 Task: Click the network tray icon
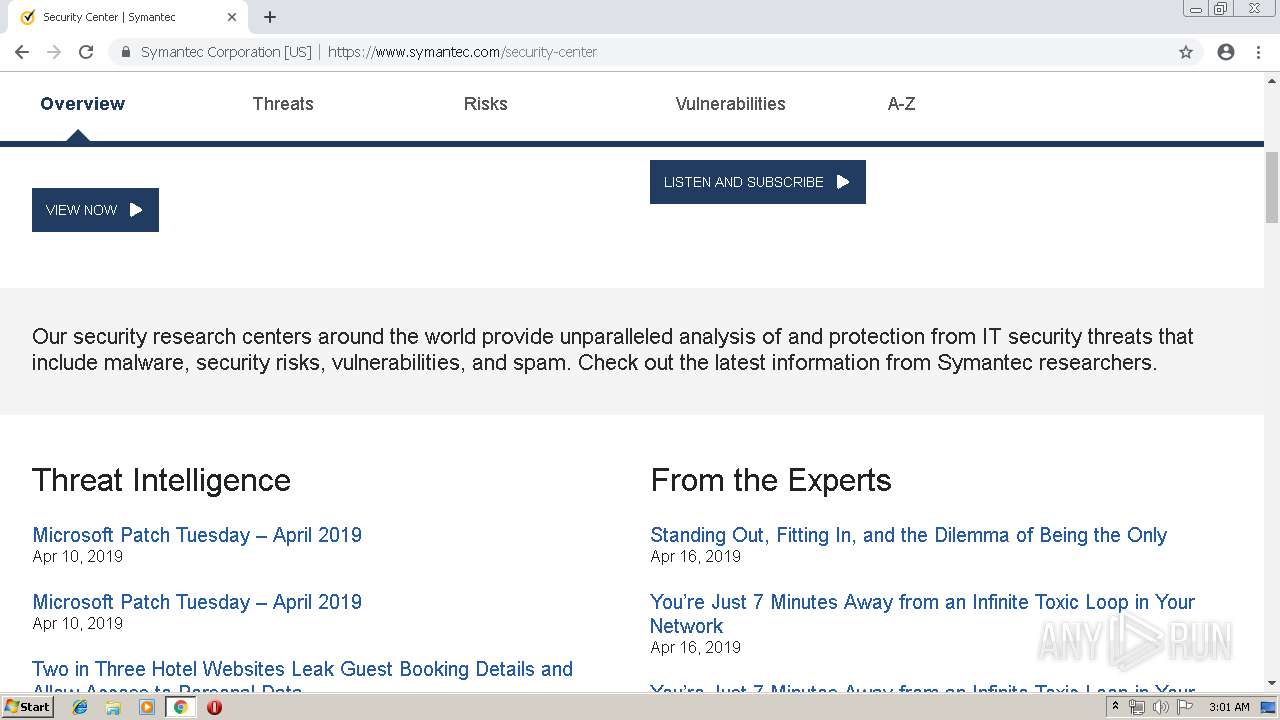(x=1137, y=707)
